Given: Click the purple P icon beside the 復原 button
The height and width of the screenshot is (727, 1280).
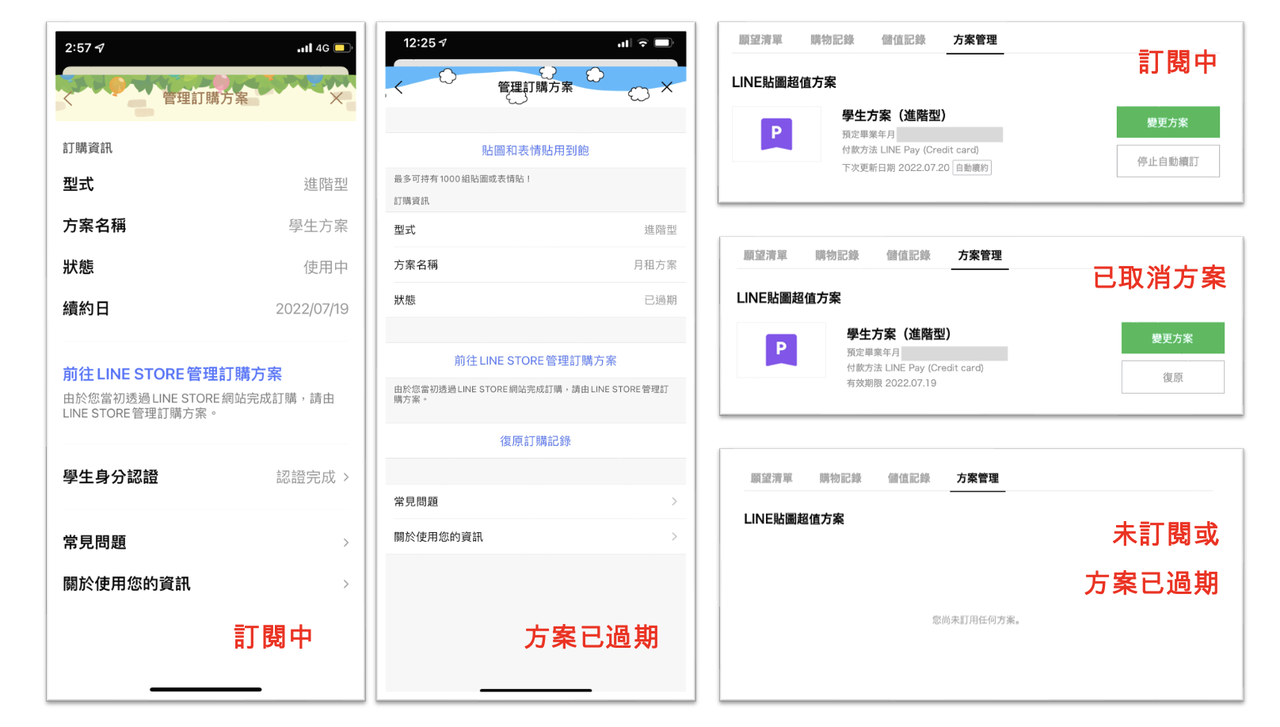Looking at the screenshot, I should pos(781,350).
